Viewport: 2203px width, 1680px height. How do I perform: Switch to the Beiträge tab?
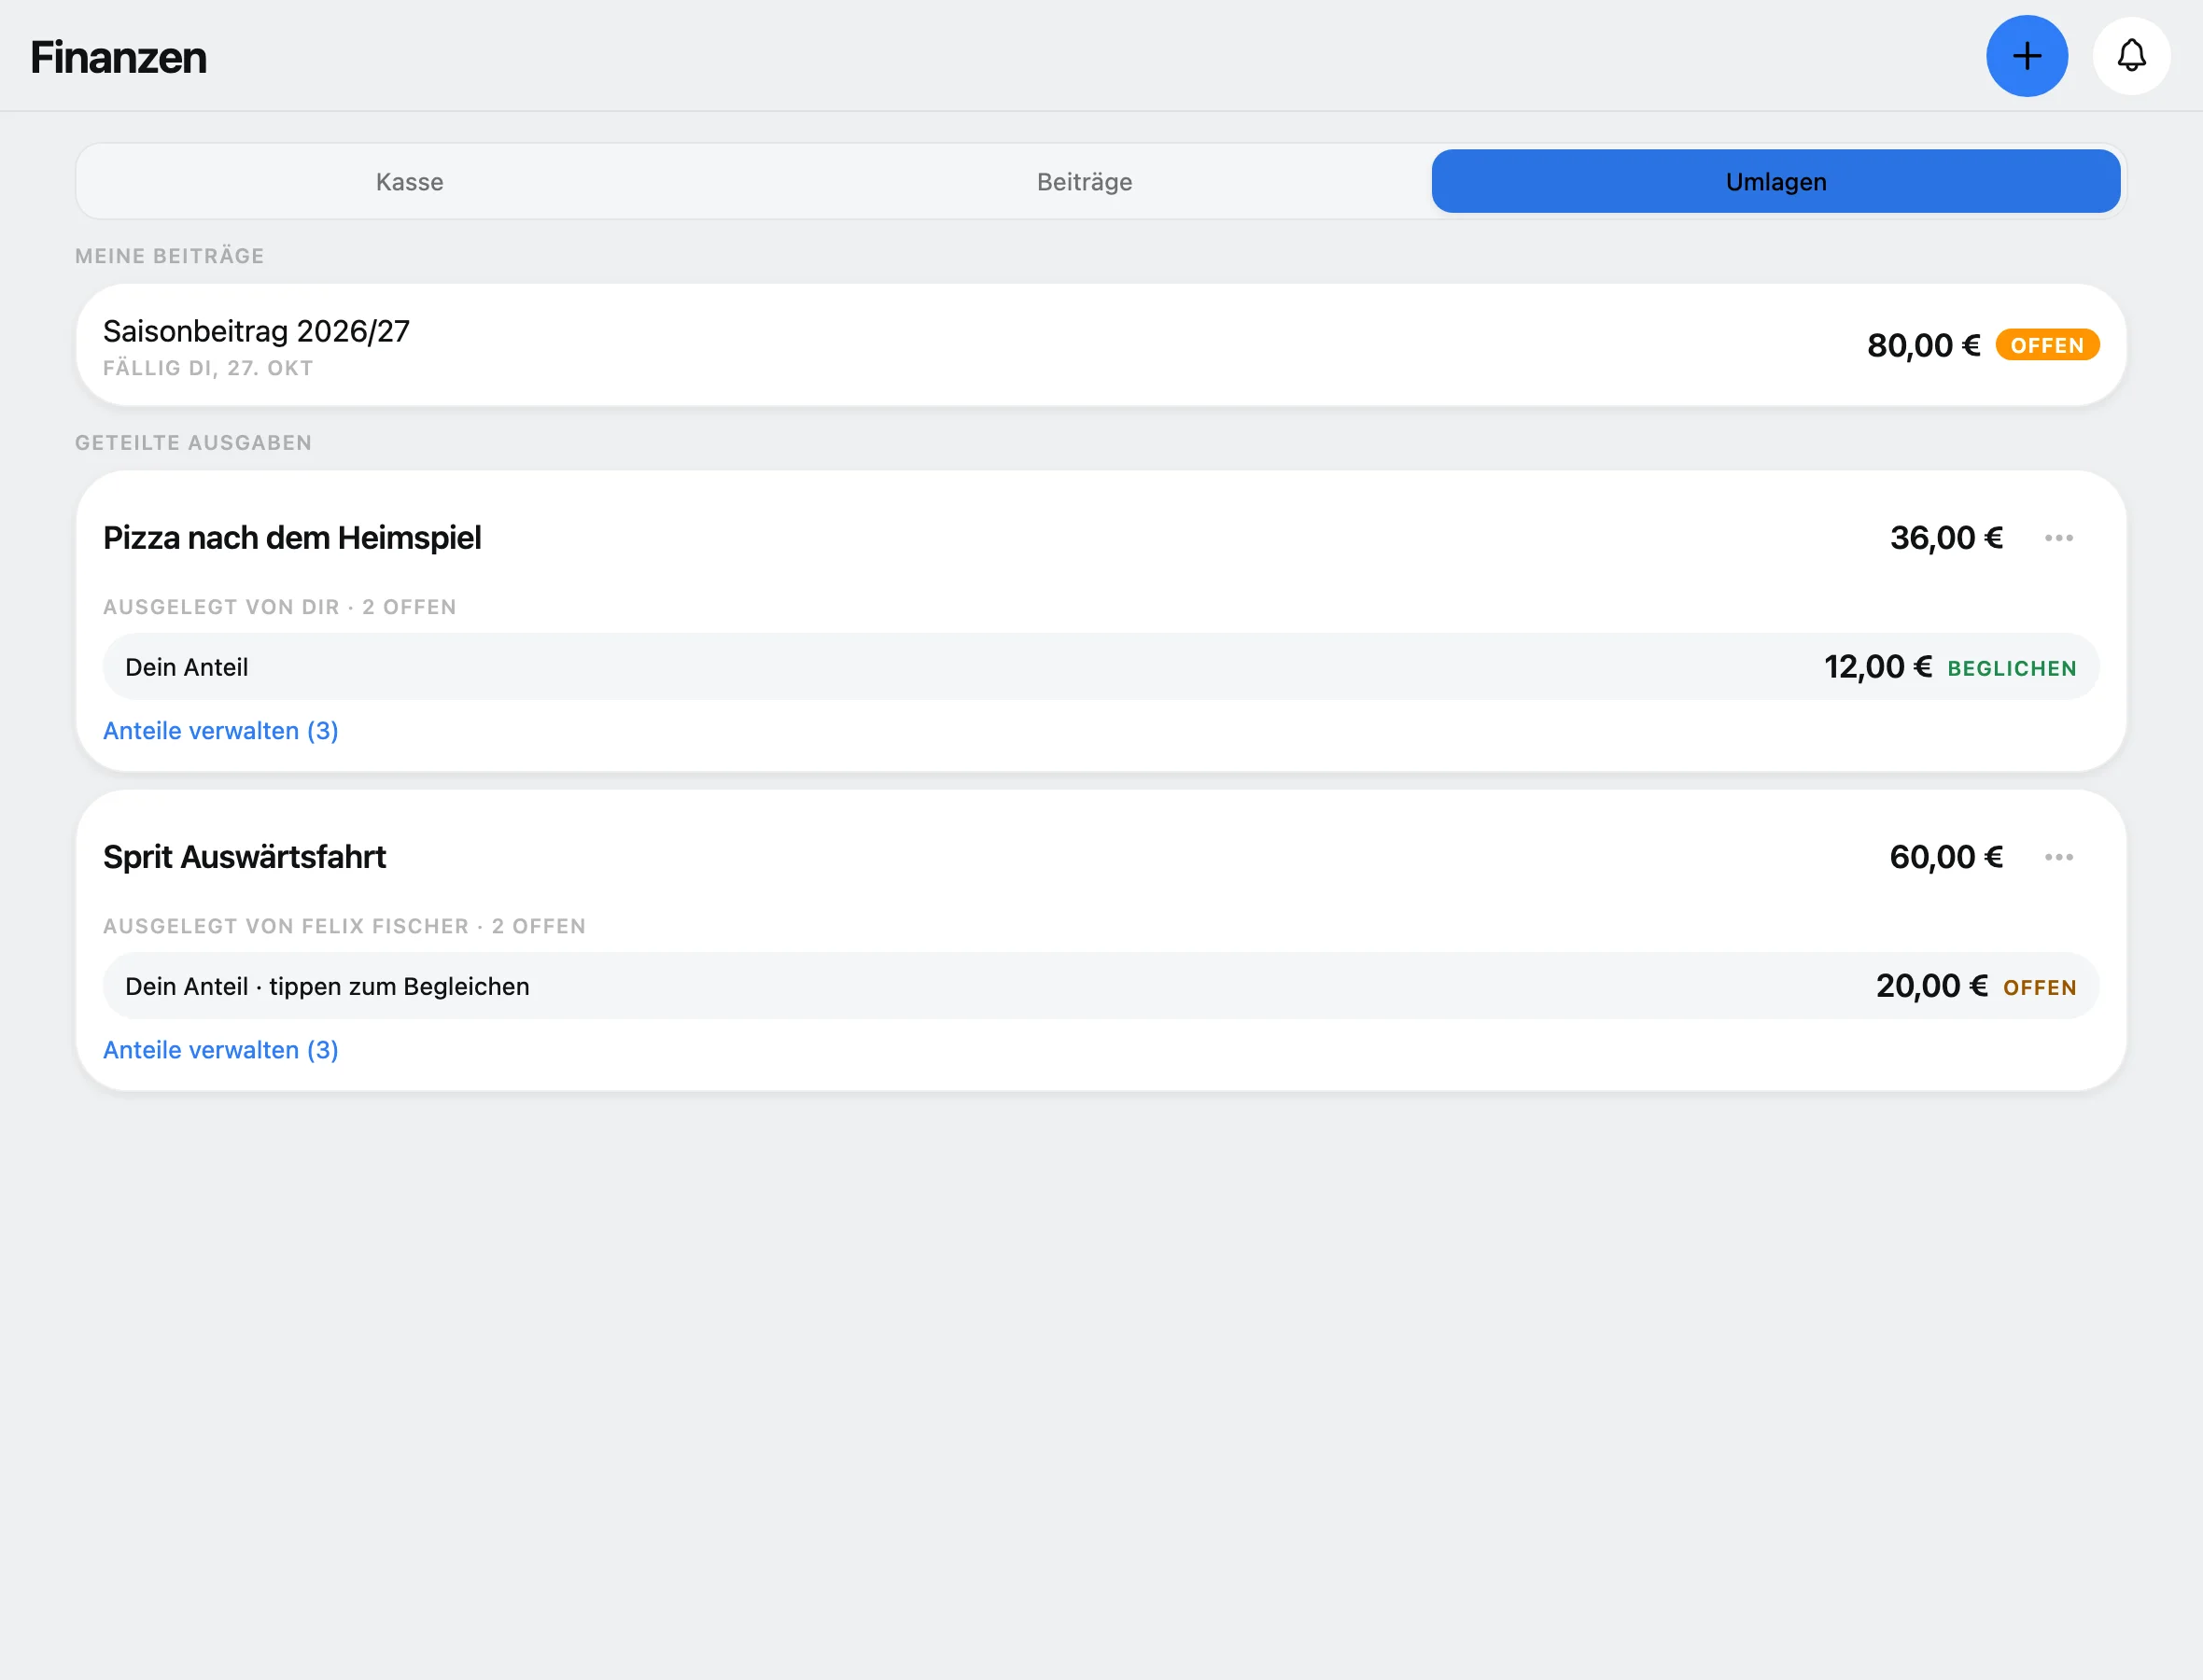pos(1084,181)
